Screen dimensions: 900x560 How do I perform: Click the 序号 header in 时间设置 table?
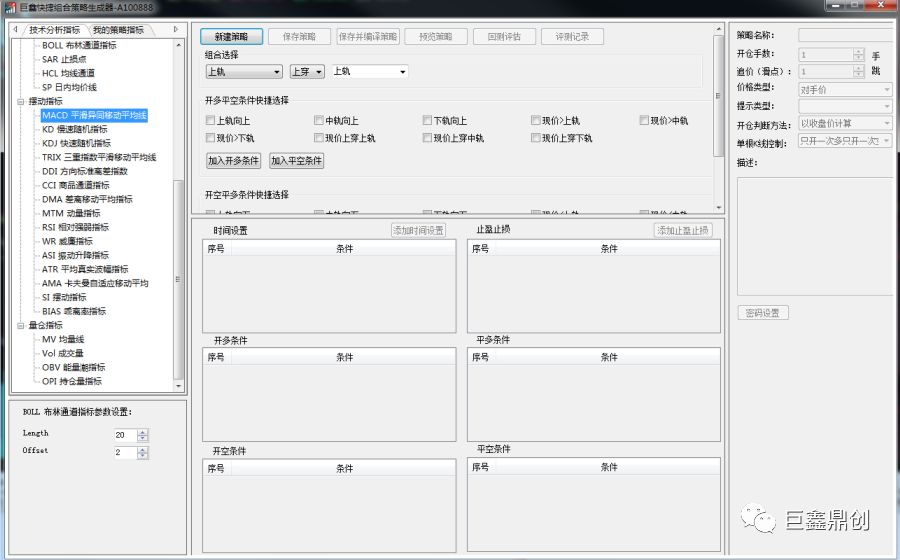pyautogui.click(x=216, y=249)
